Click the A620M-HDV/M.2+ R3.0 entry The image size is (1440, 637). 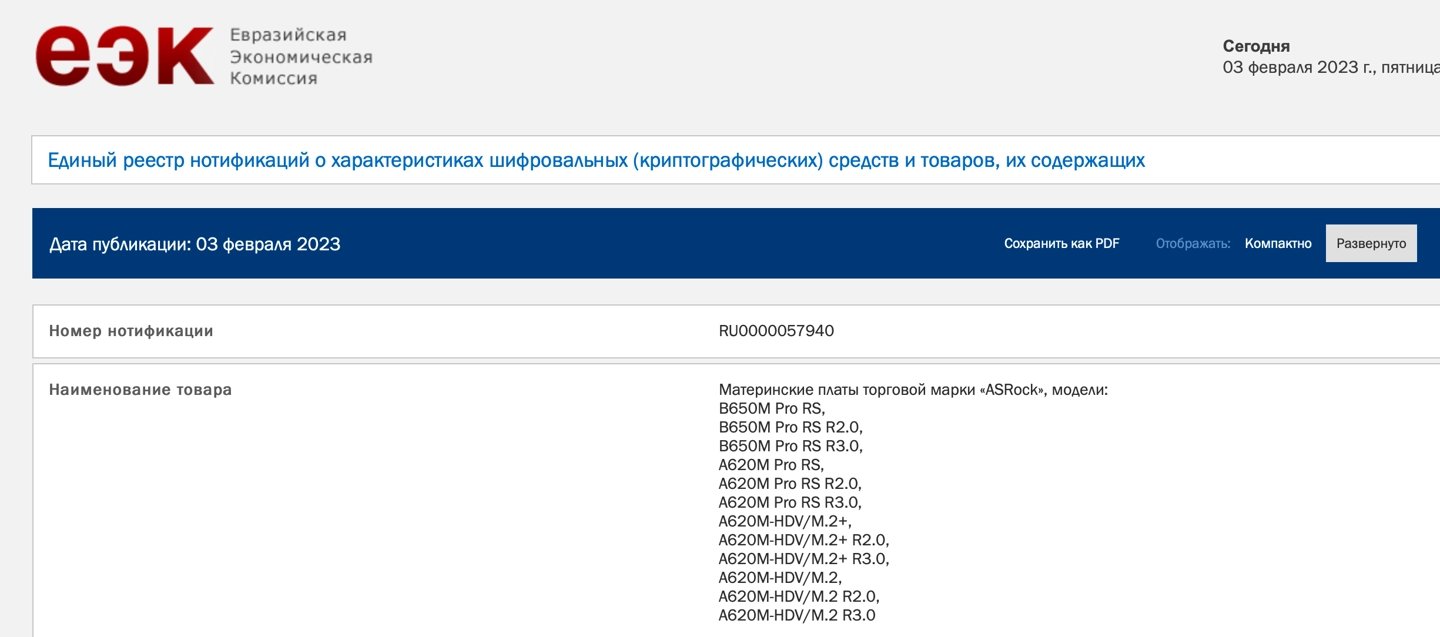pyautogui.click(x=803, y=559)
